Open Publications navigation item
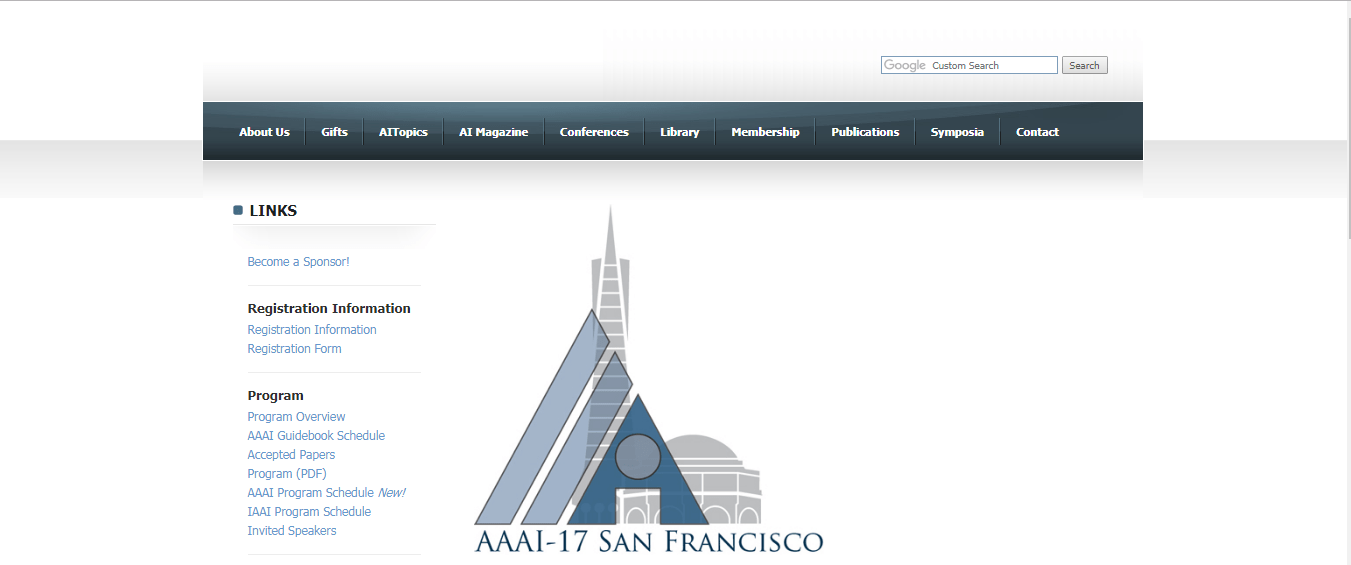1351x565 pixels. point(865,132)
